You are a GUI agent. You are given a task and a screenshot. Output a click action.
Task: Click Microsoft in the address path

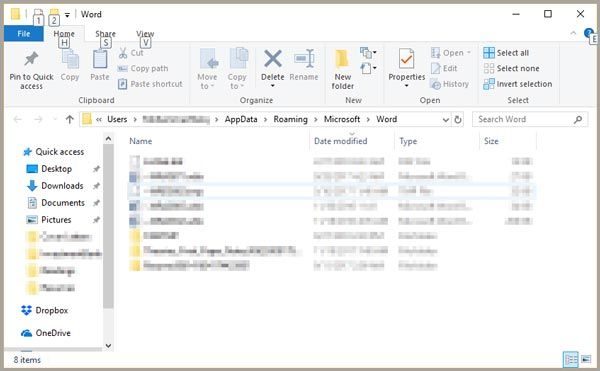tap(342, 119)
